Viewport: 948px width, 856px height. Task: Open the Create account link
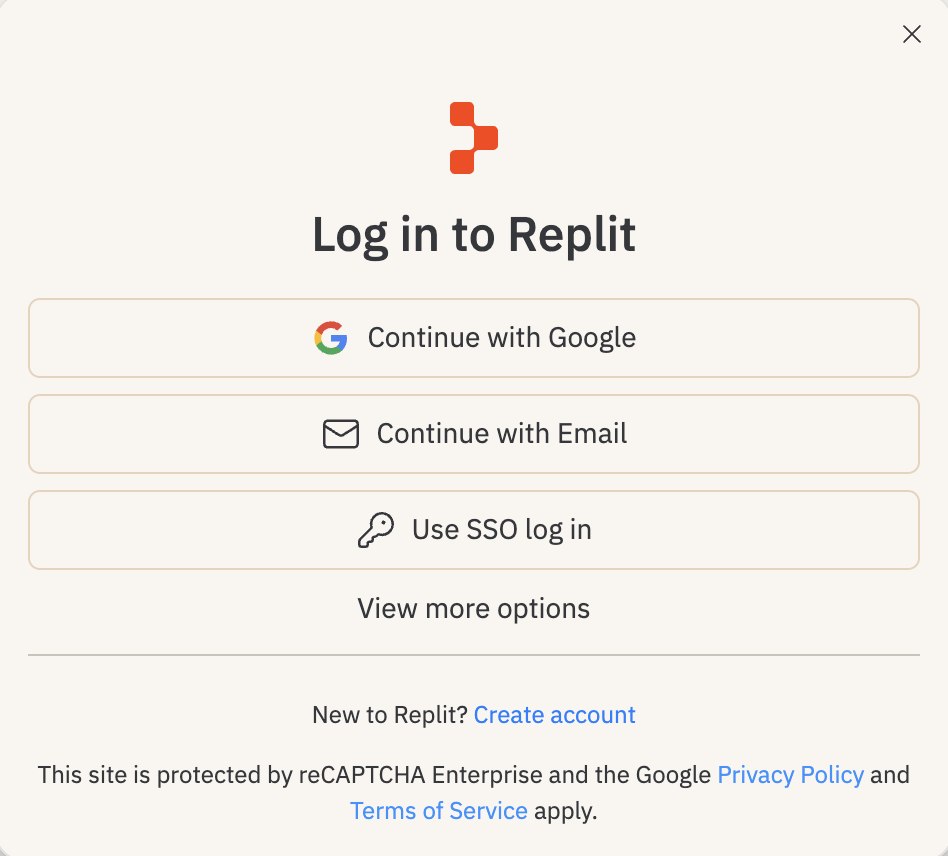coord(554,715)
